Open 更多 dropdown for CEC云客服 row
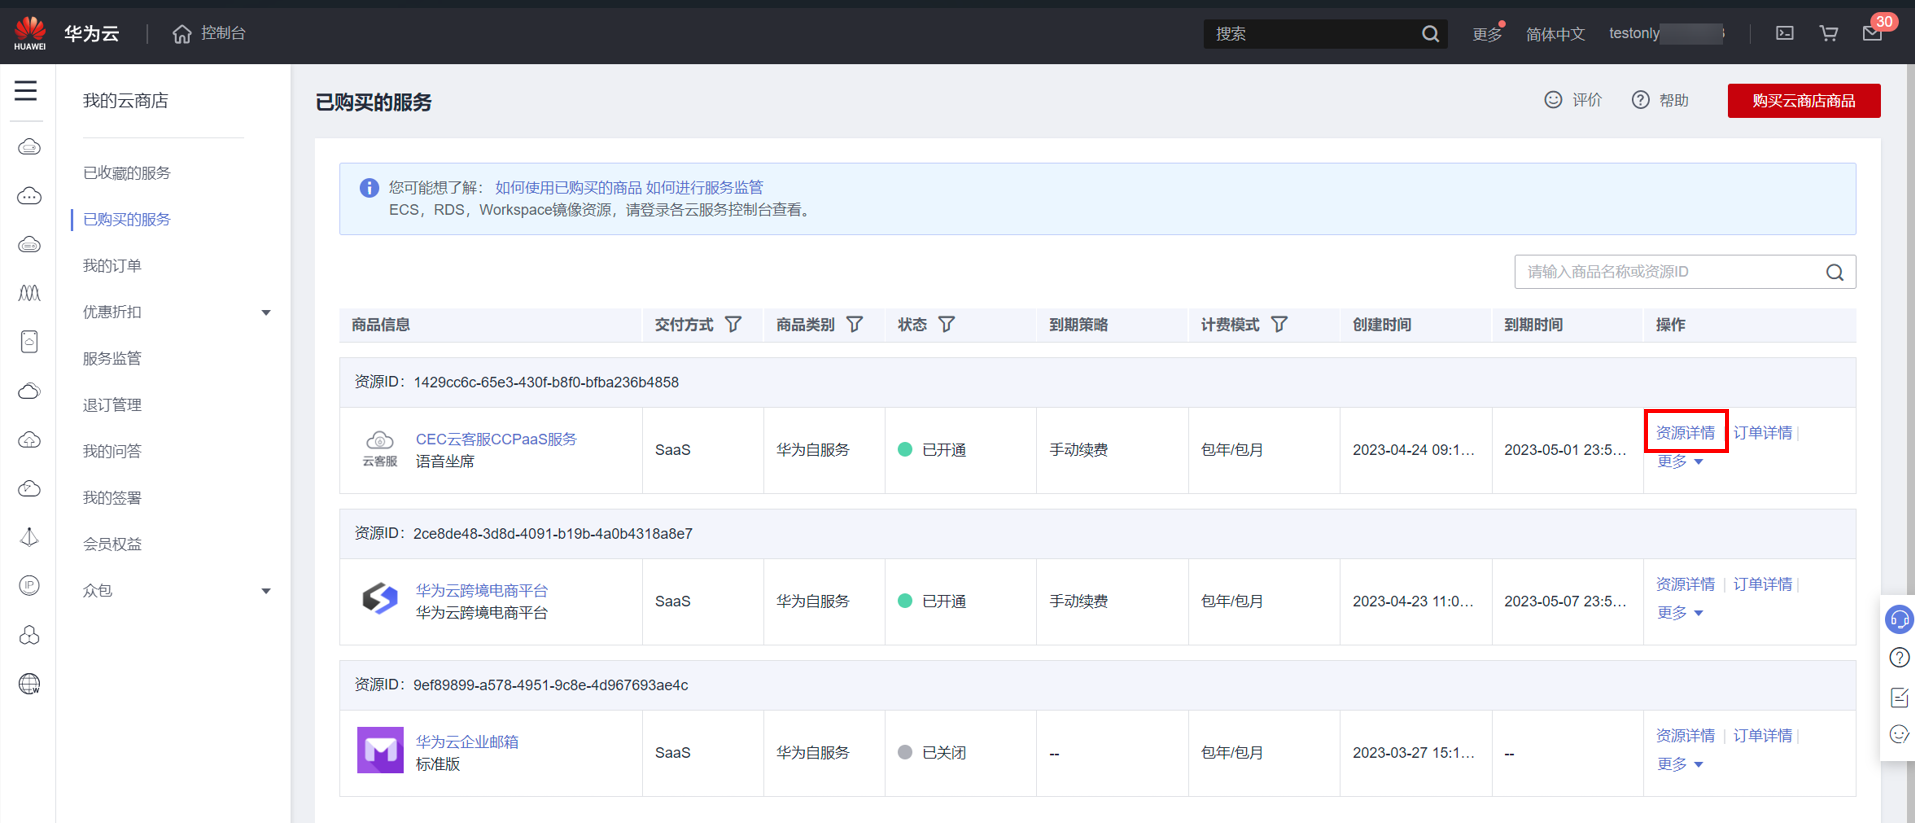Screen dimensions: 1915x823 coord(1679,461)
